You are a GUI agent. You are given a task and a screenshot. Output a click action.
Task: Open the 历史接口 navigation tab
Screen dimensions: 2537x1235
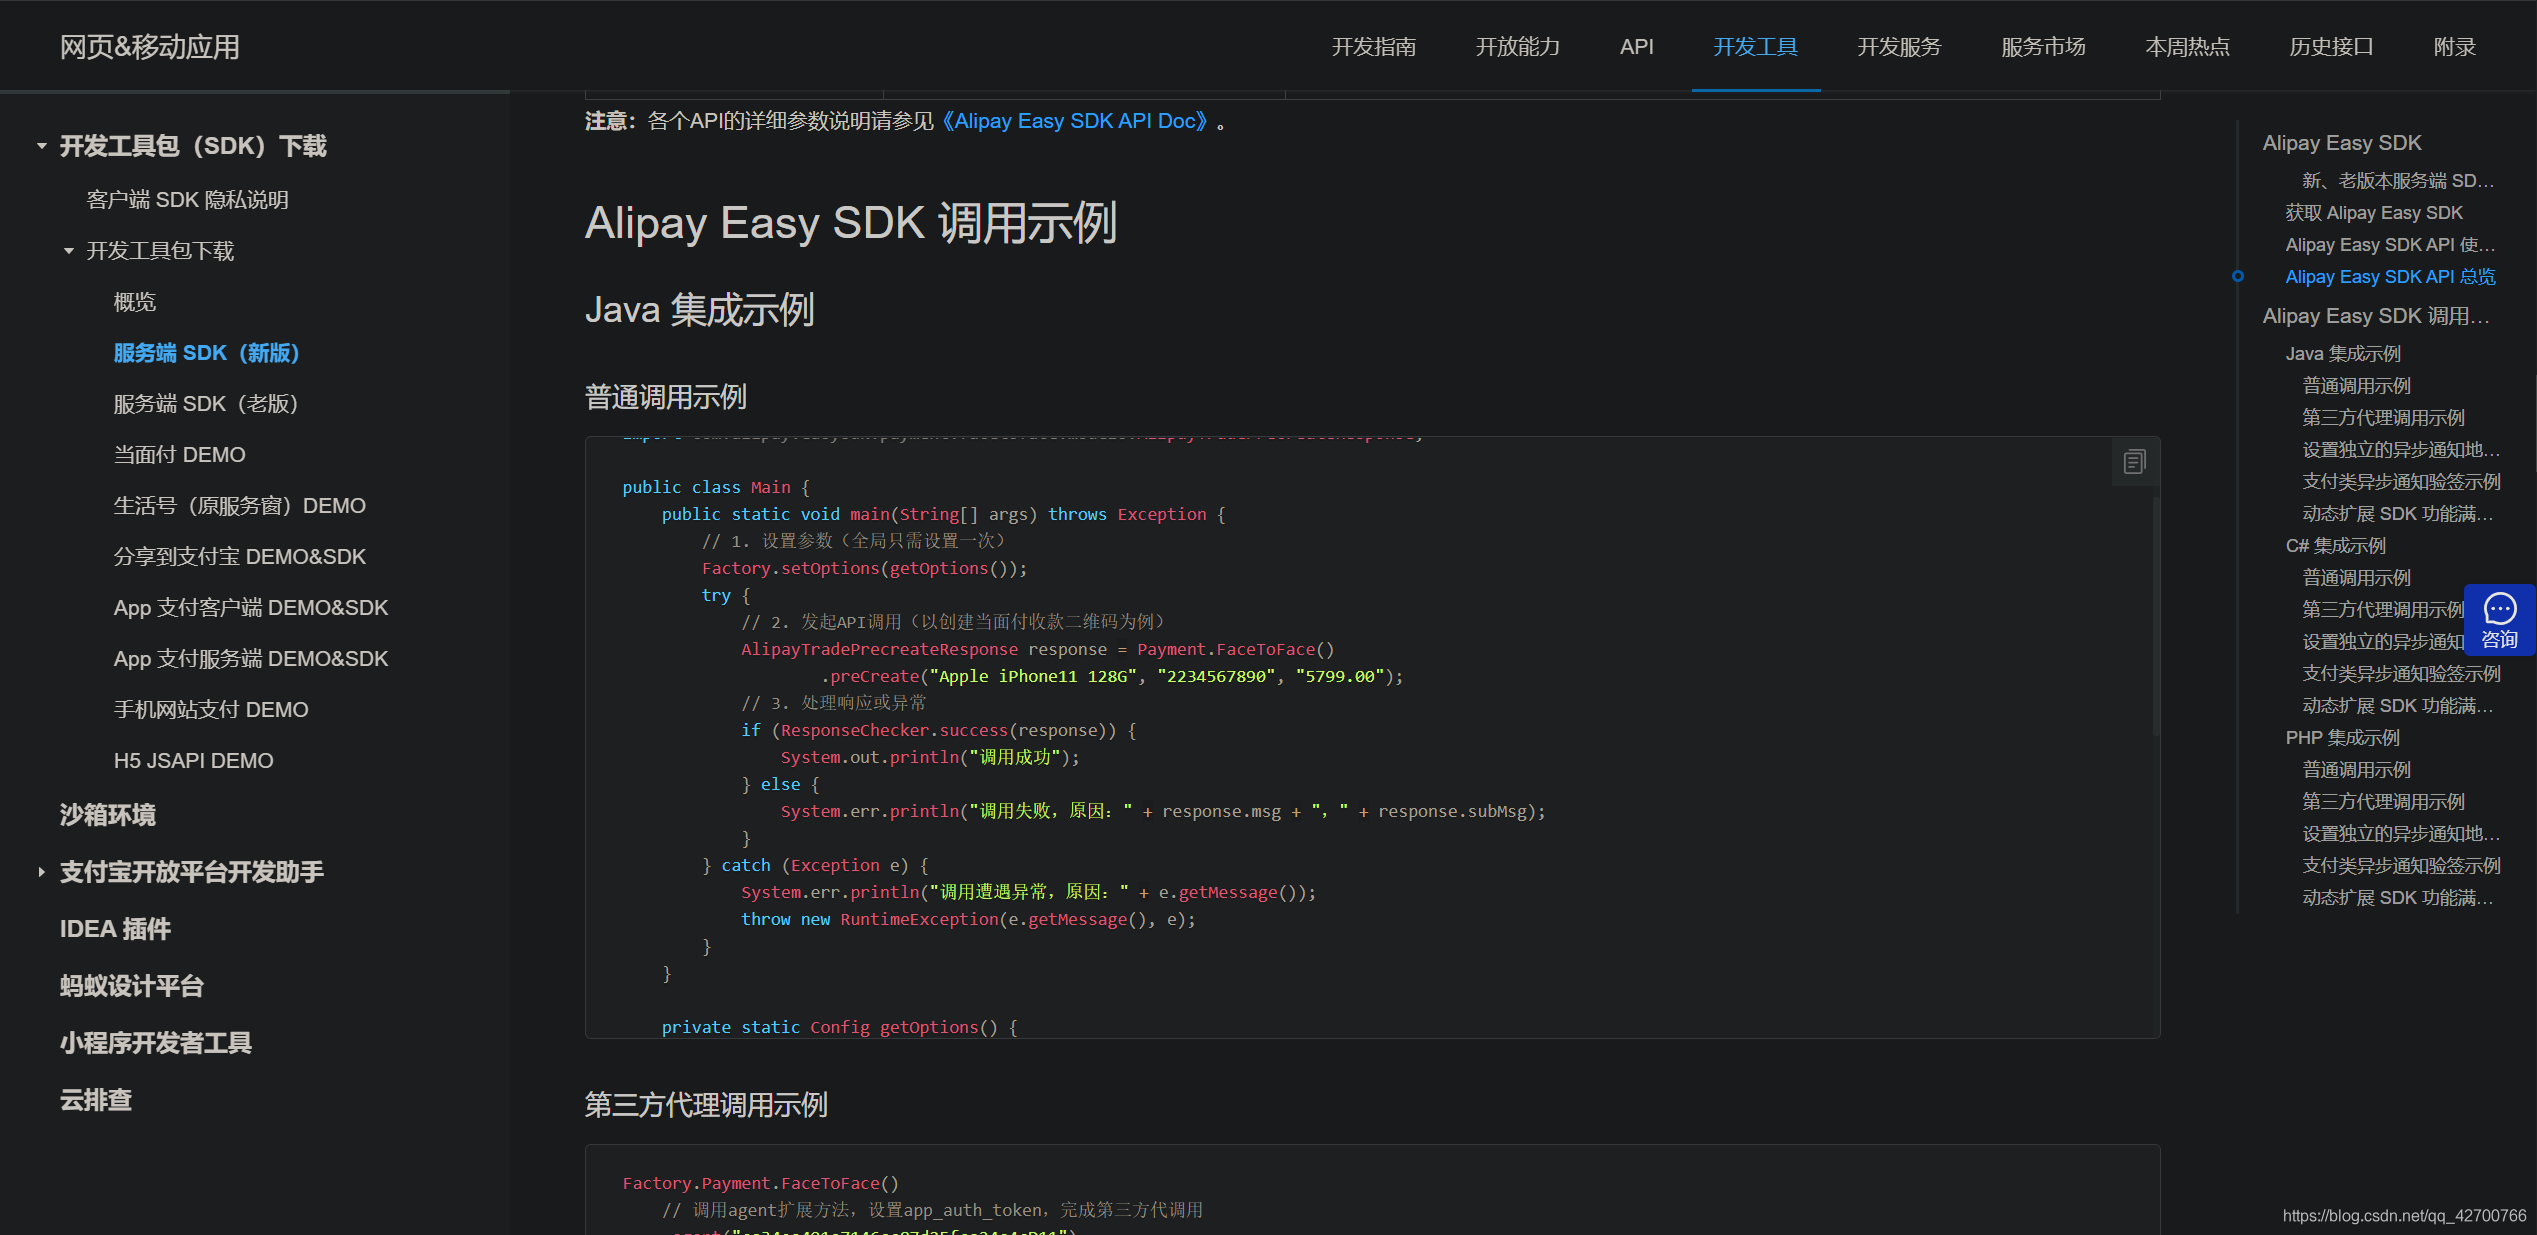tap(2331, 47)
